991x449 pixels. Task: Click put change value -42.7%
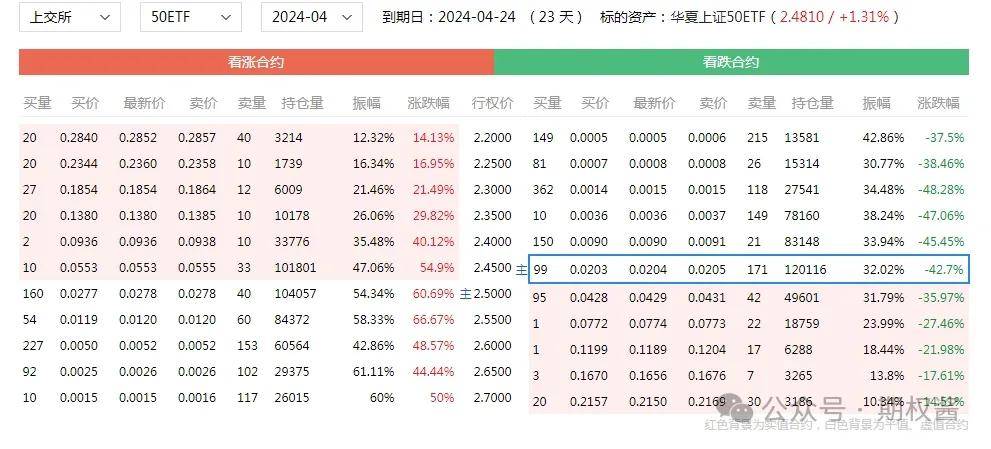(x=944, y=270)
